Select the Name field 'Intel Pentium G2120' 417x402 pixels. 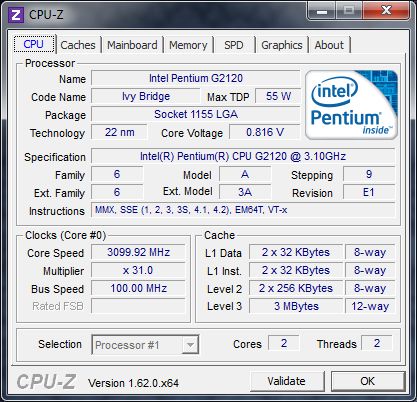coord(196,78)
